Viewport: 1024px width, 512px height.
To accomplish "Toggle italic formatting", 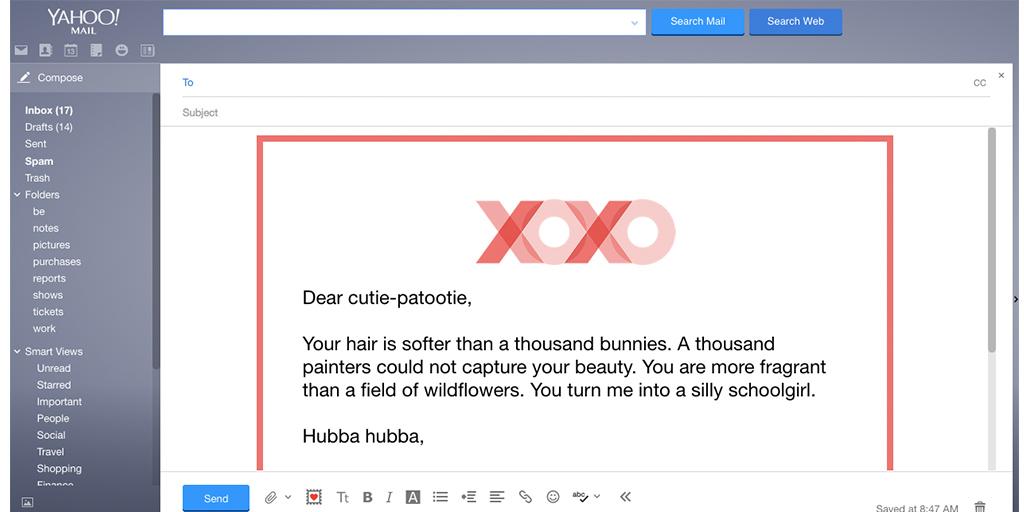I will click(389, 498).
